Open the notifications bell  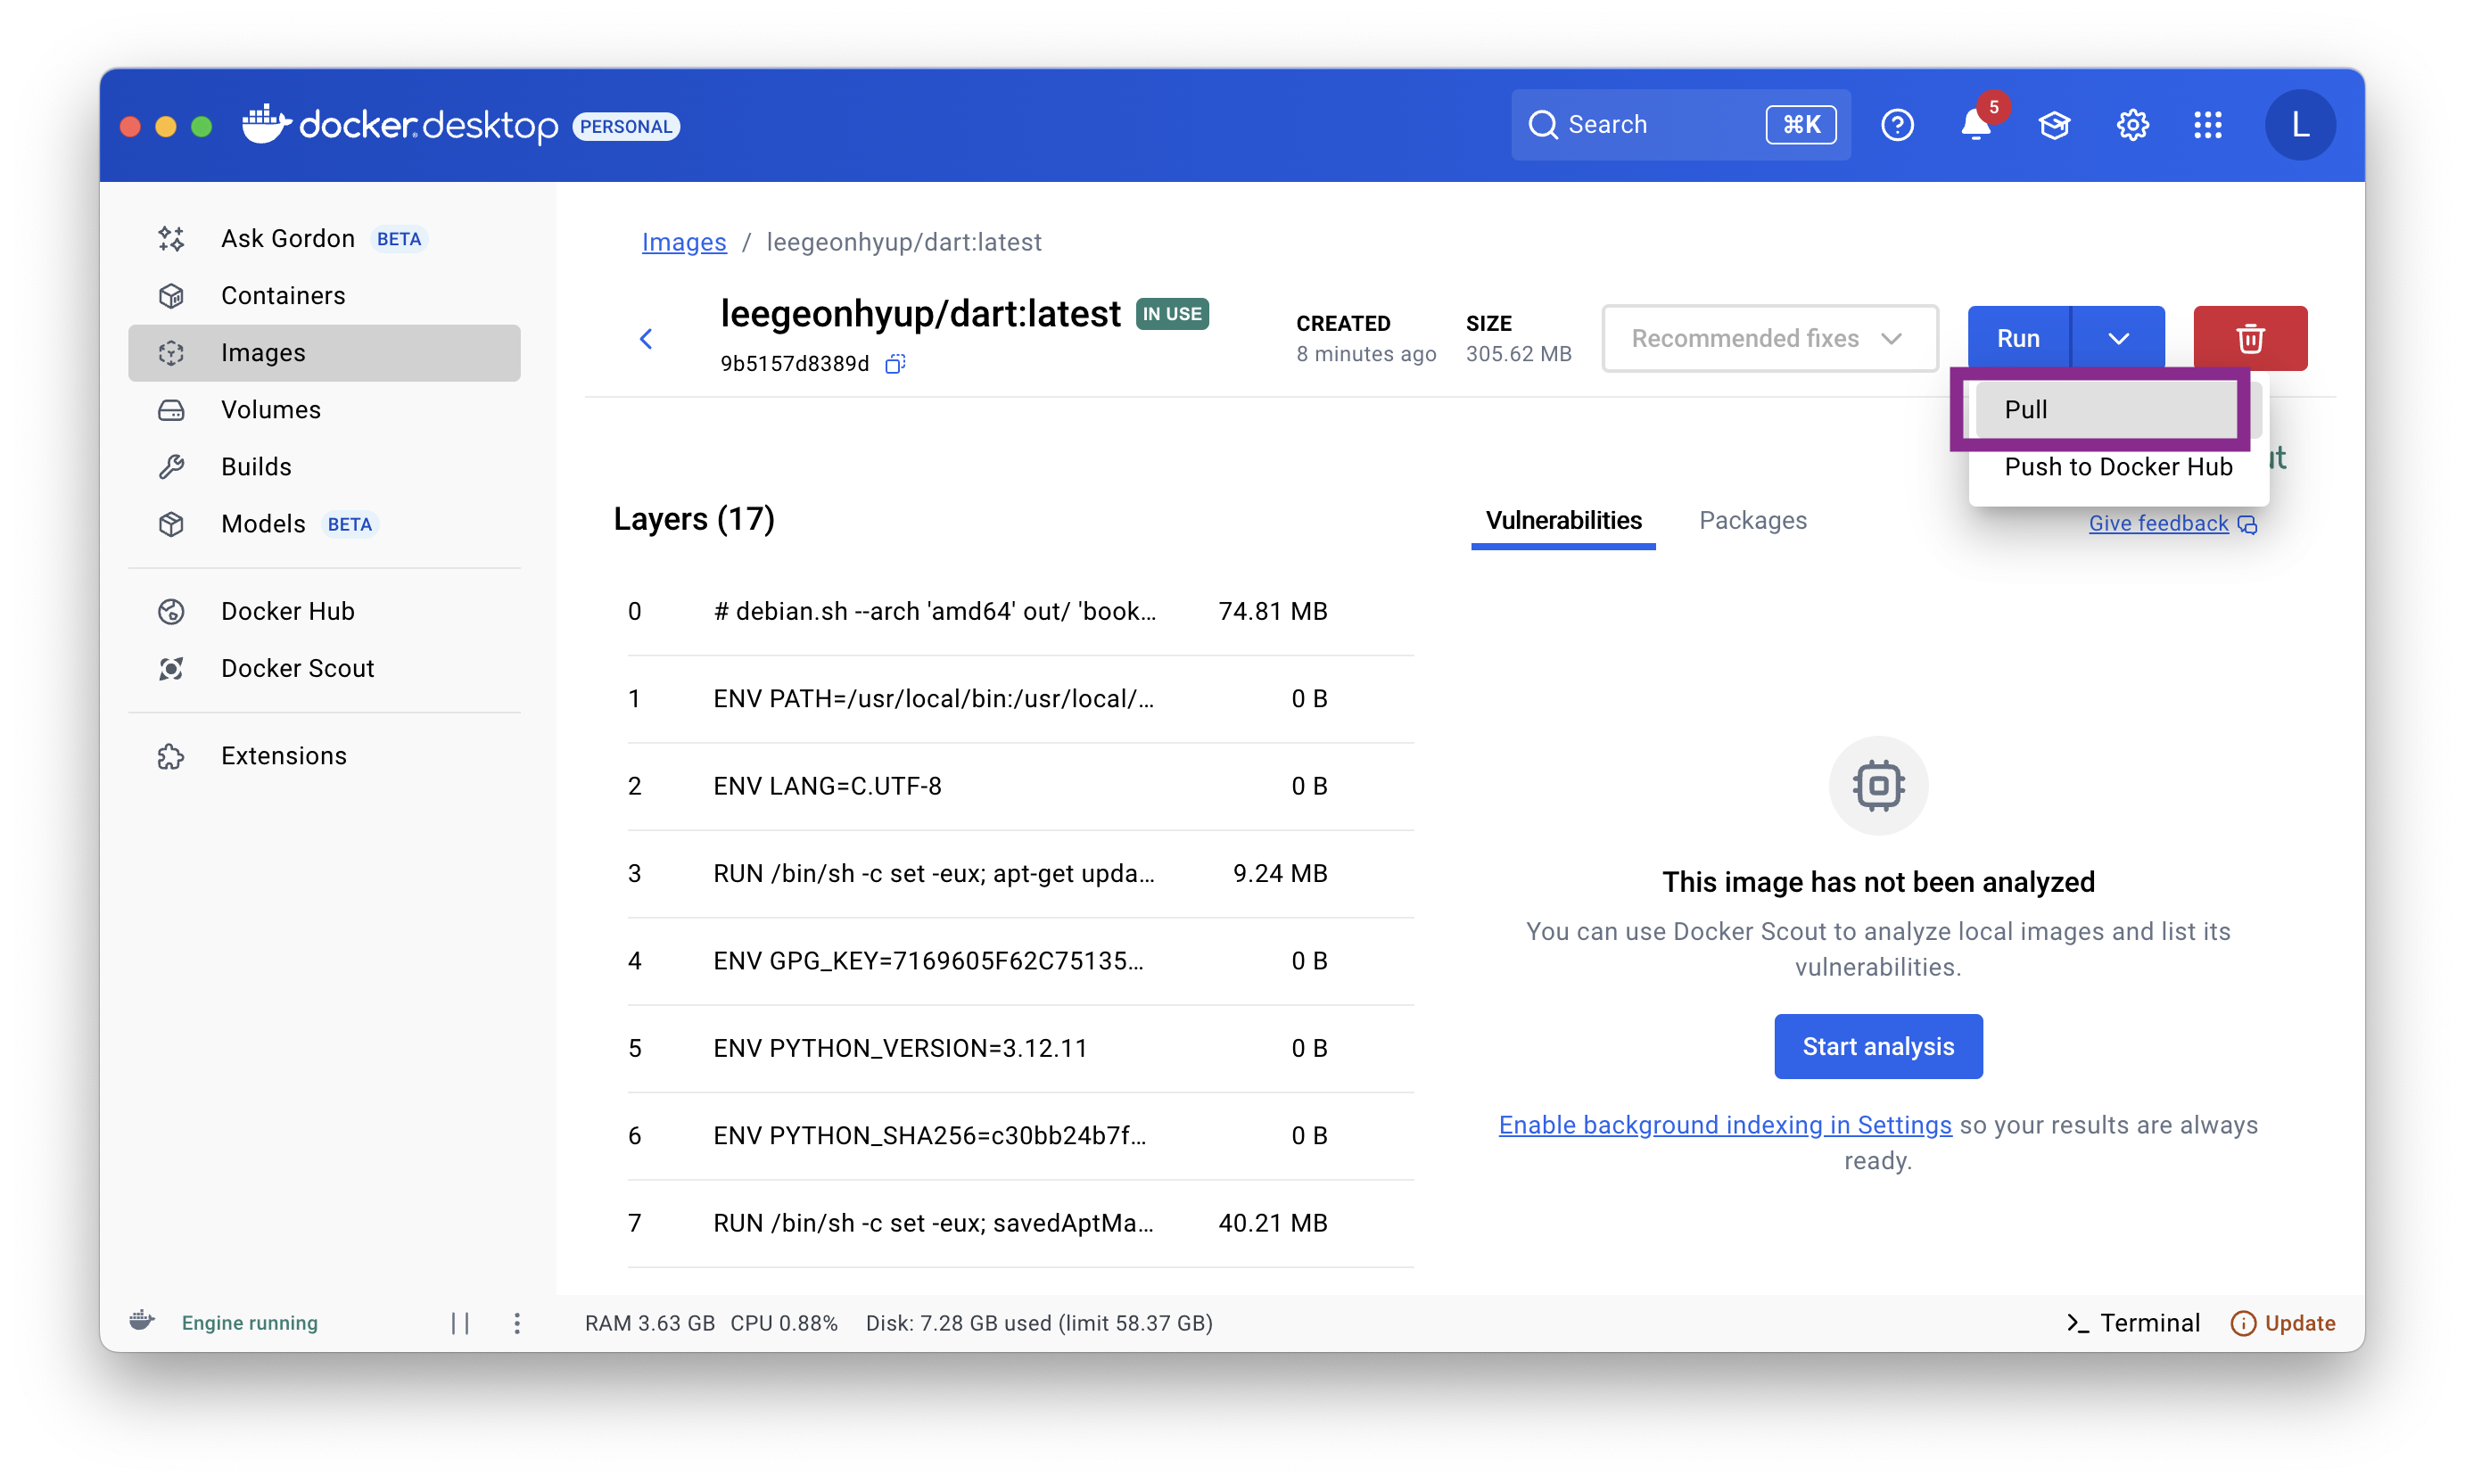(x=1975, y=125)
